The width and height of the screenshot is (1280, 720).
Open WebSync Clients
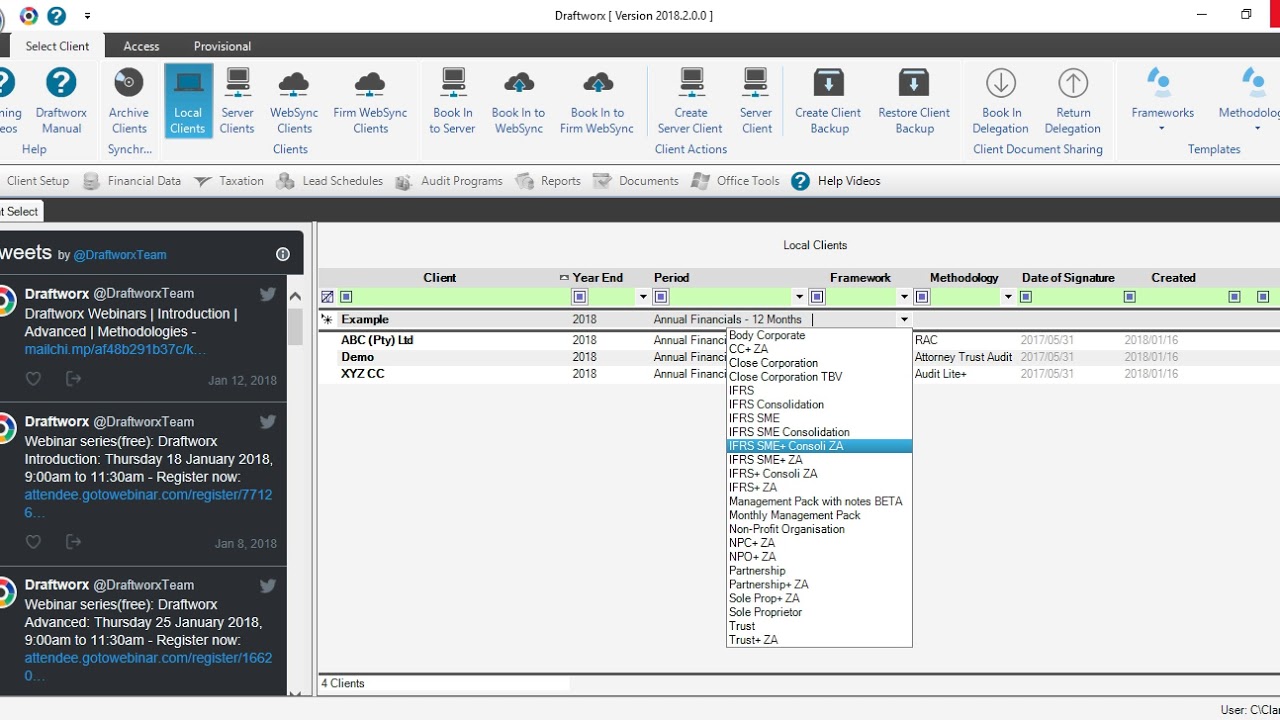(x=294, y=100)
